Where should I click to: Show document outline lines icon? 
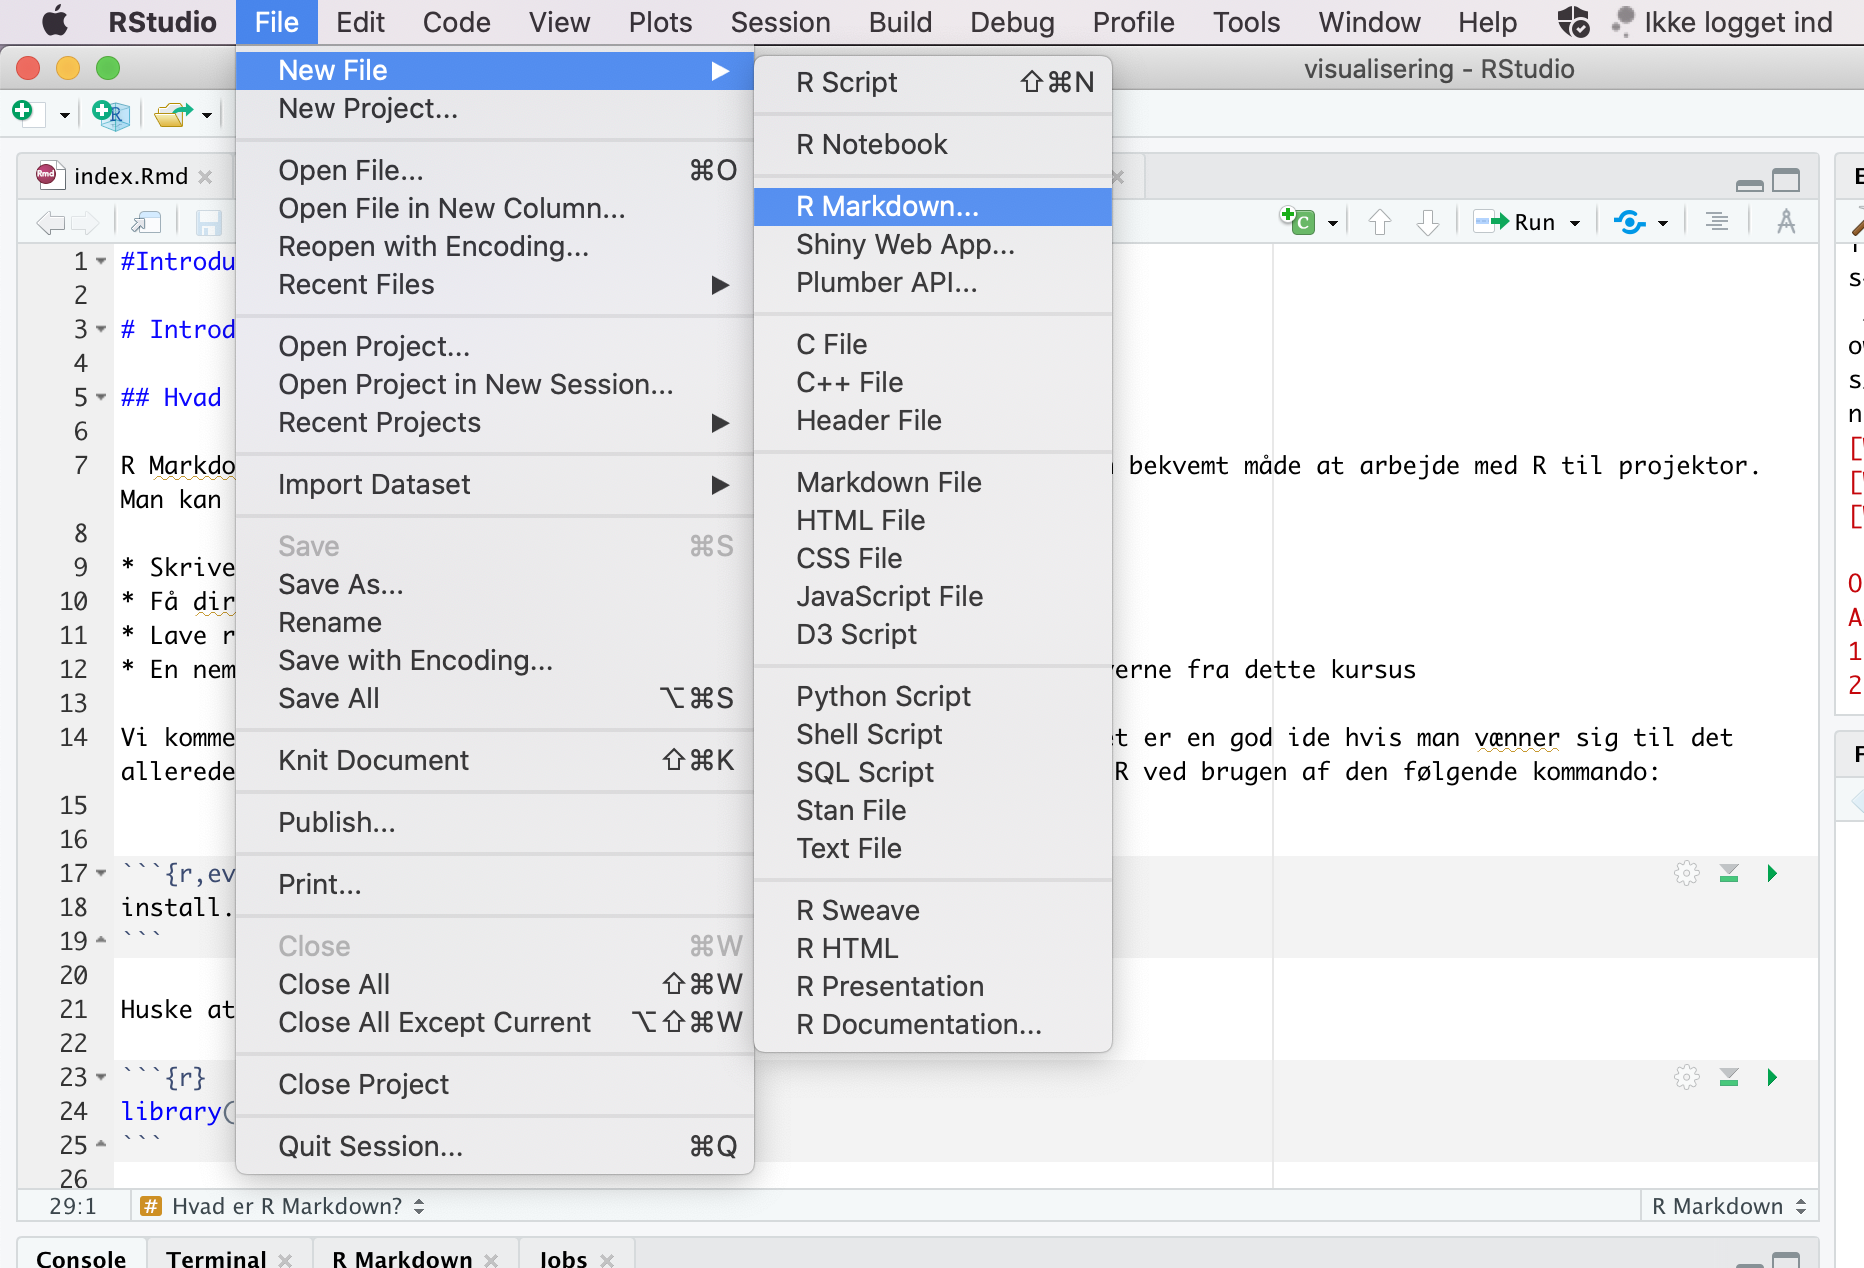coord(1717,221)
